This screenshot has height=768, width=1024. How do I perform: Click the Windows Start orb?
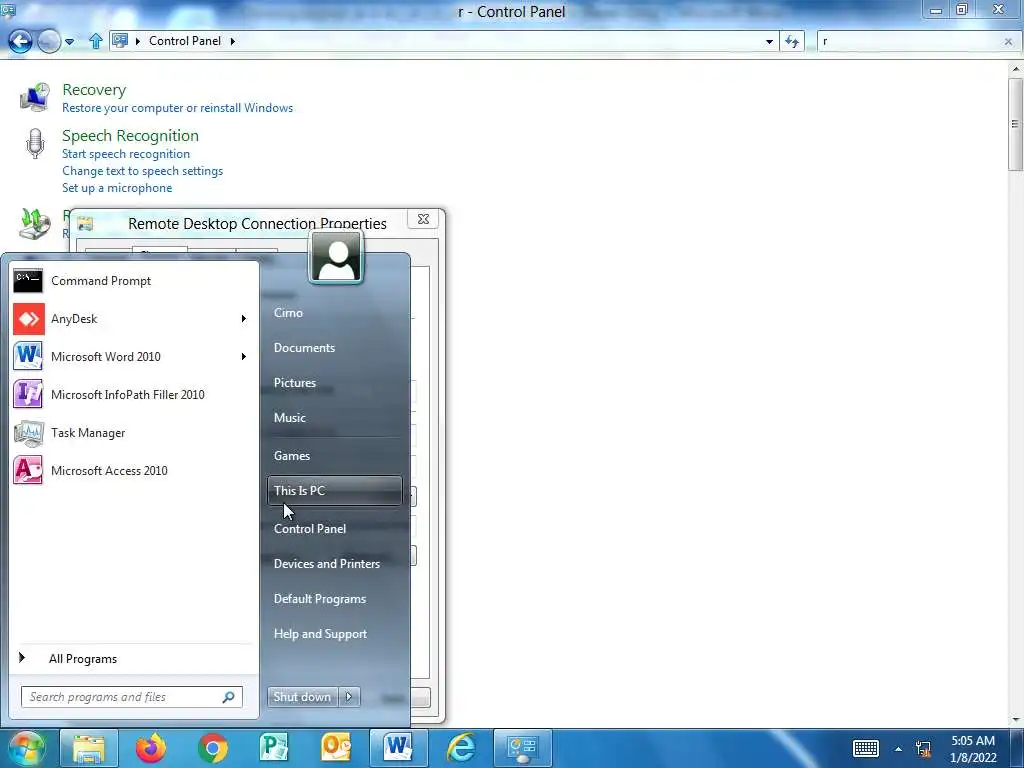coord(25,748)
